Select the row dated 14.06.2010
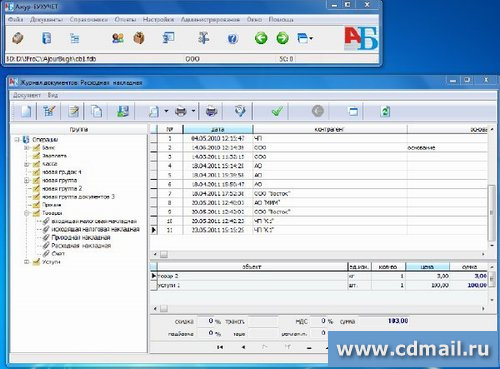This screenshot has width=500, height=369. coord(320,148)
